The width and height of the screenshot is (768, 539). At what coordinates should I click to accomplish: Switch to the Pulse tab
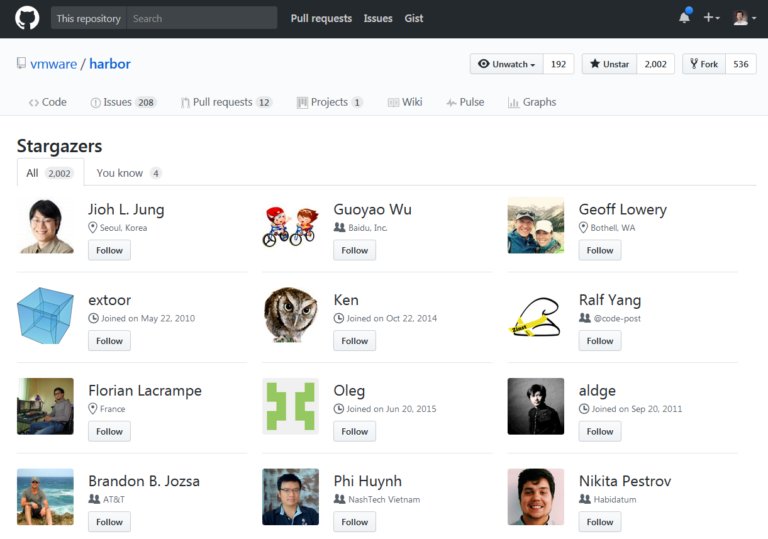[465, 102]
